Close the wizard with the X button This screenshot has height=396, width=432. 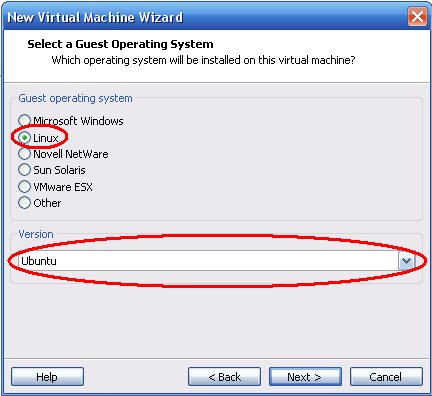click(x=417, y=16)
